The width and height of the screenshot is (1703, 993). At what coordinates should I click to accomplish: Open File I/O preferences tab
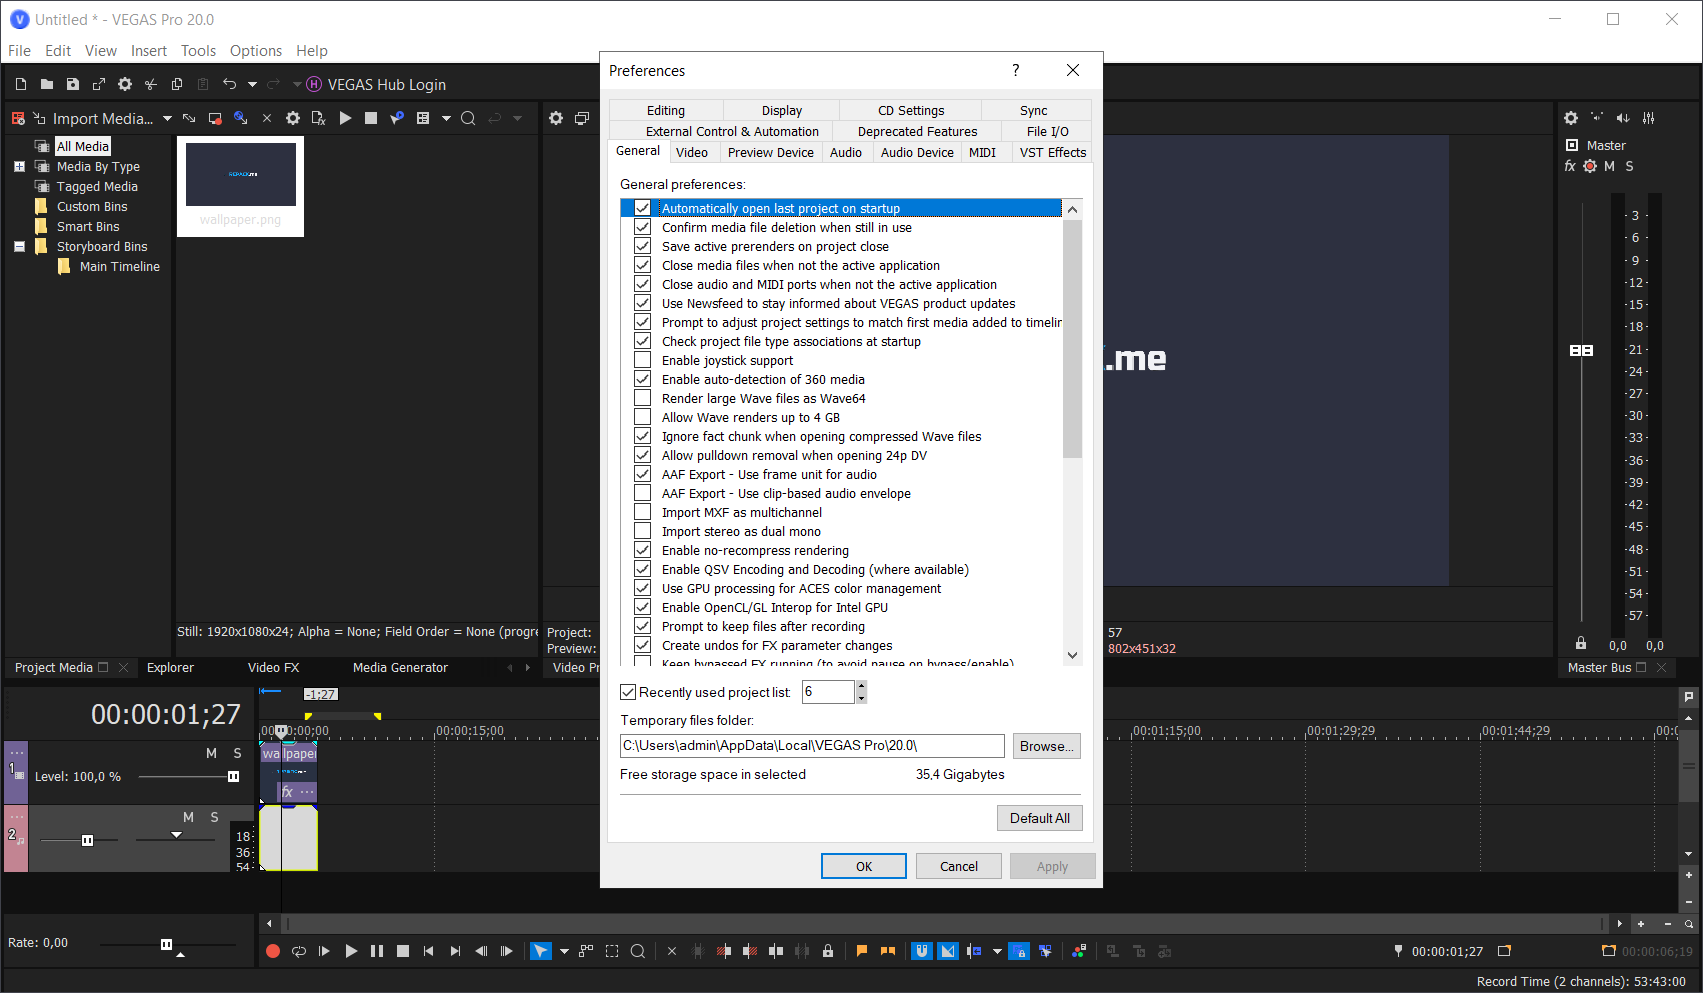(1047, 132)
